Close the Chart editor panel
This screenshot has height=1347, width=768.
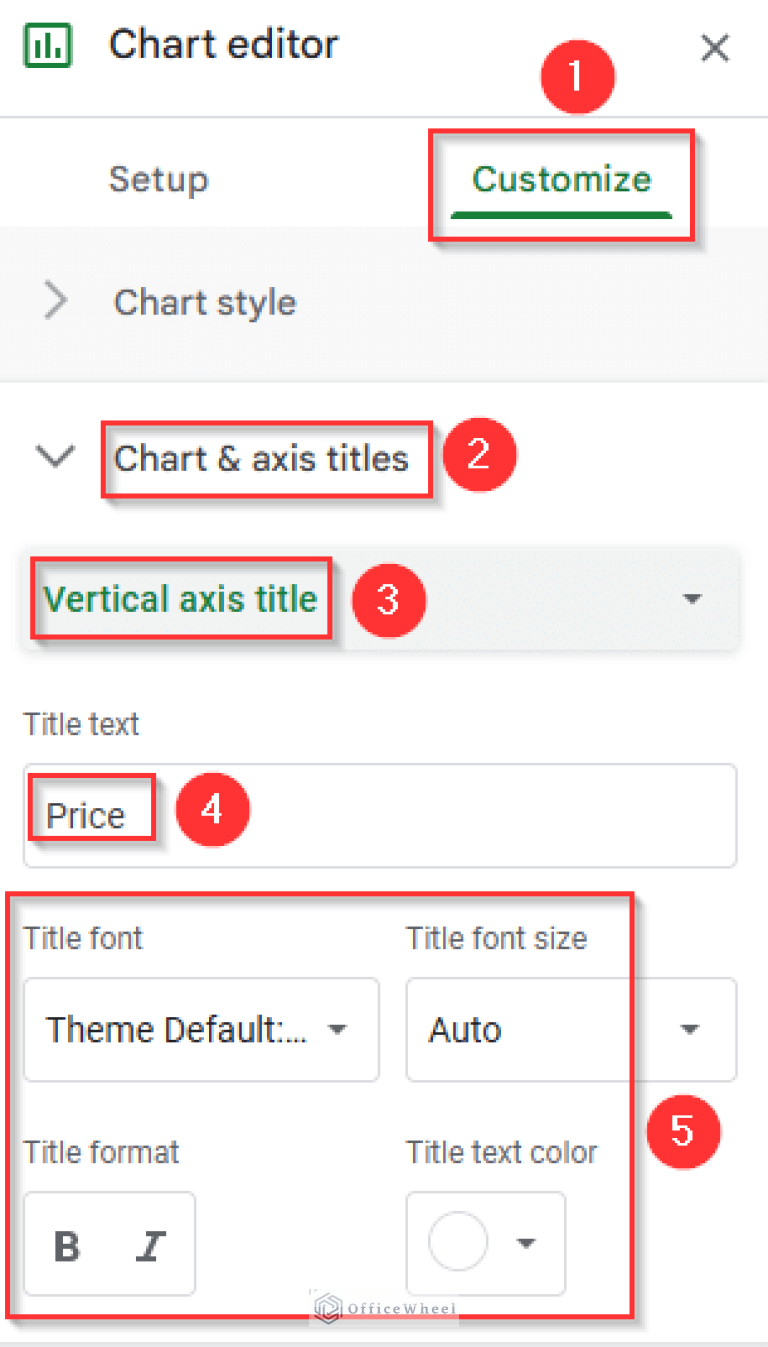click(x=715, y=47)
